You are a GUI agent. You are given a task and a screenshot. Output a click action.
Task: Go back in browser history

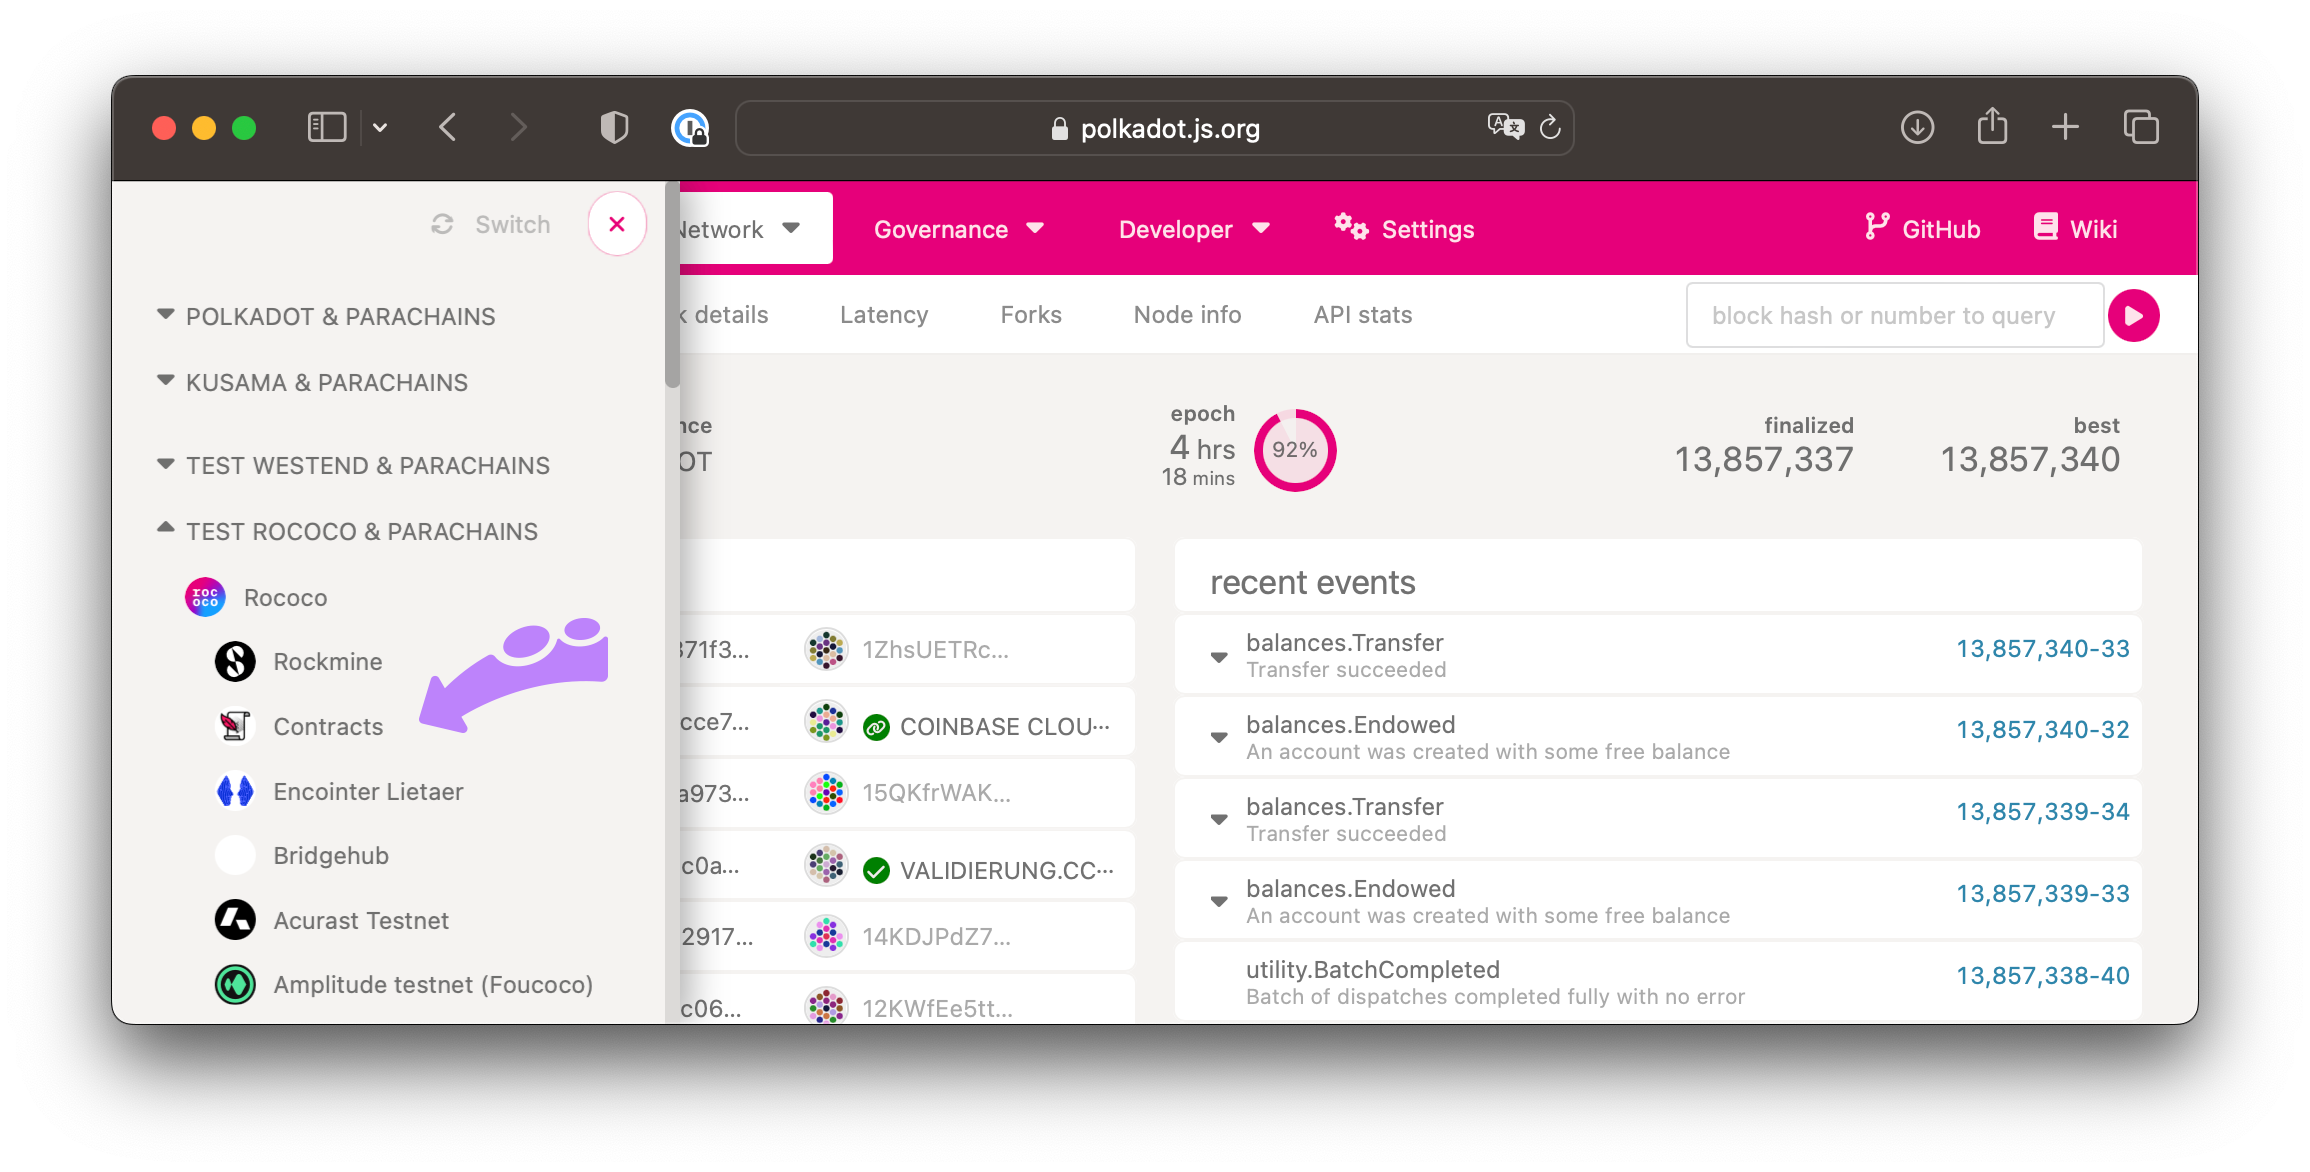tap(448, 127)
